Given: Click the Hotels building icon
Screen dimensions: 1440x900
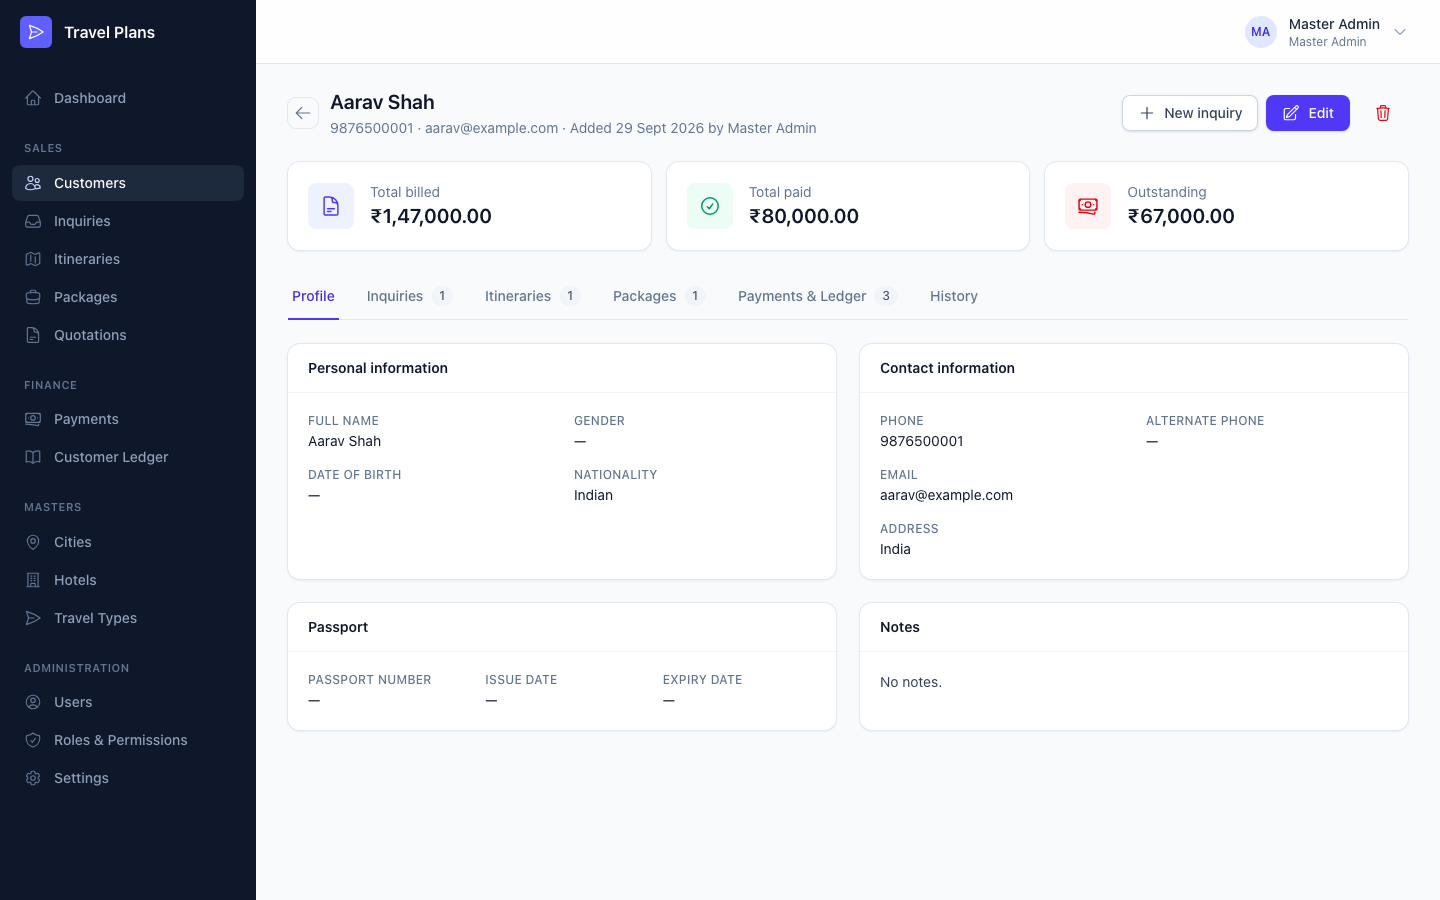Looking at the screenshot, I should click(x=33, y=580).
